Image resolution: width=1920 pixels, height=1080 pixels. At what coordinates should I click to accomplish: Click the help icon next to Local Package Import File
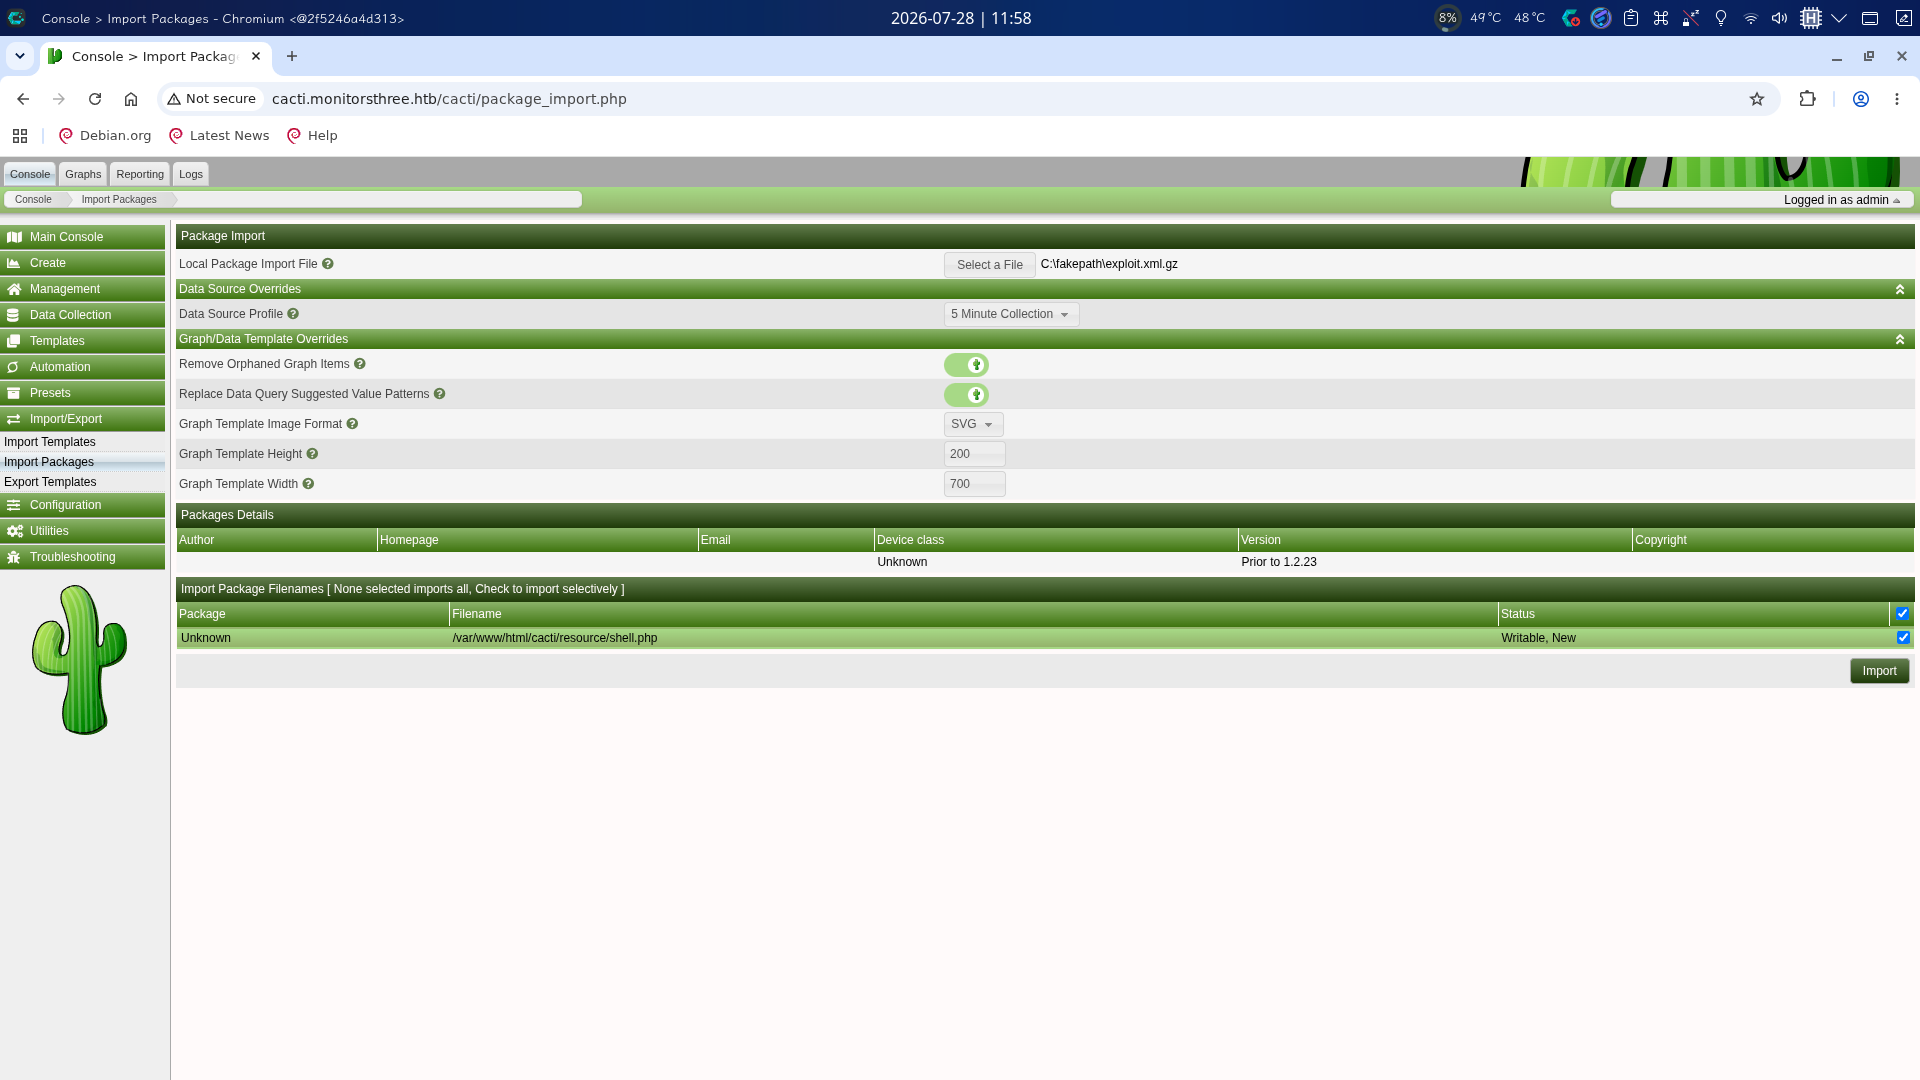click(328, 264)
